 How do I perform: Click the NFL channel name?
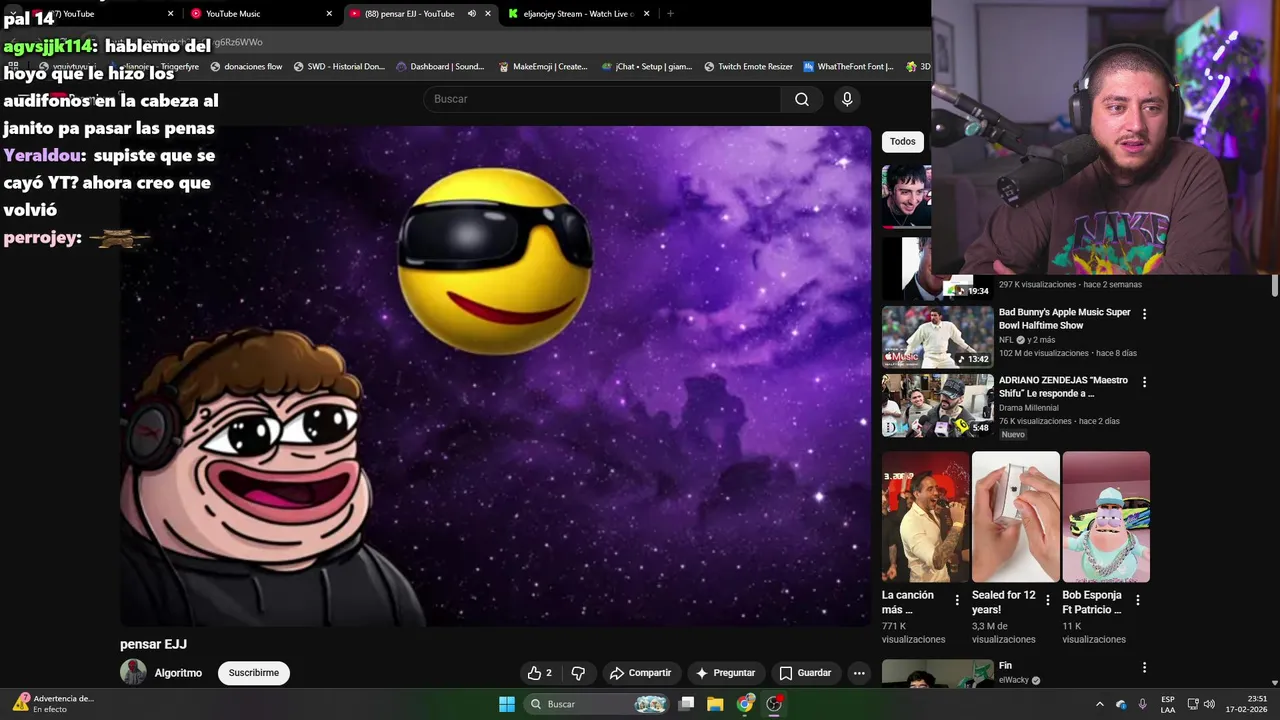[x=1006, y=340]
